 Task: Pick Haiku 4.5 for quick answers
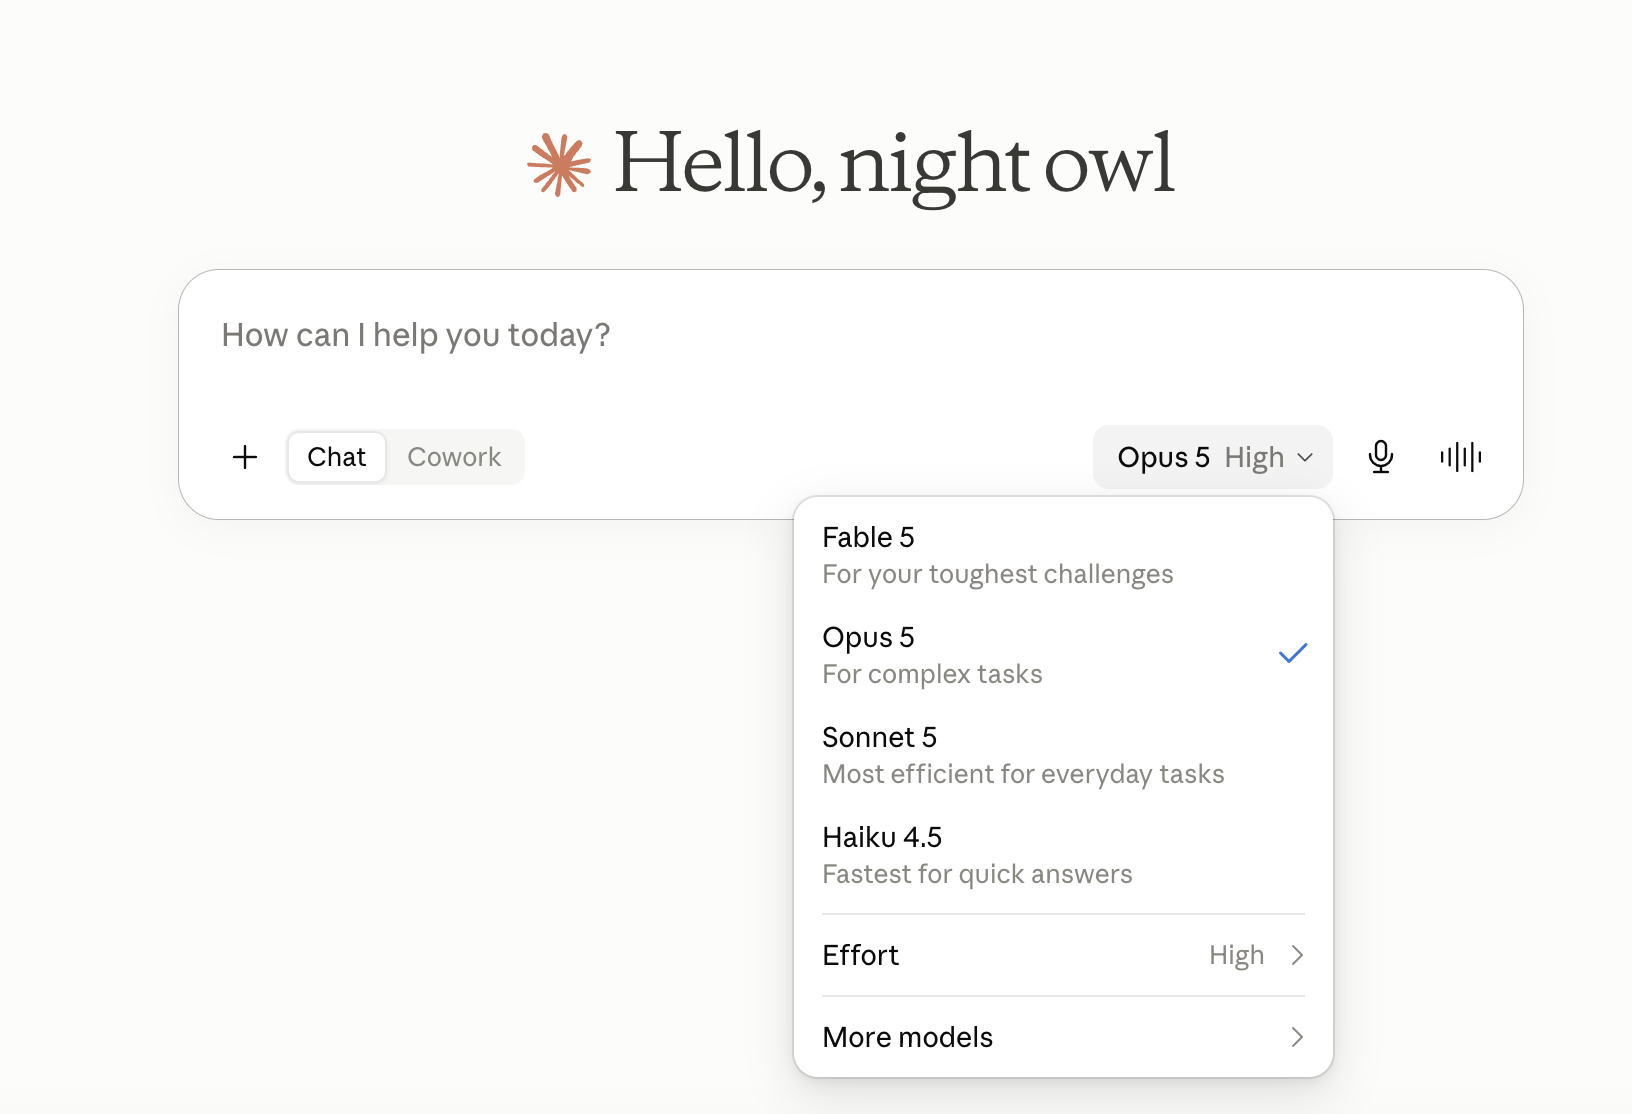(x=1063, y=855)
